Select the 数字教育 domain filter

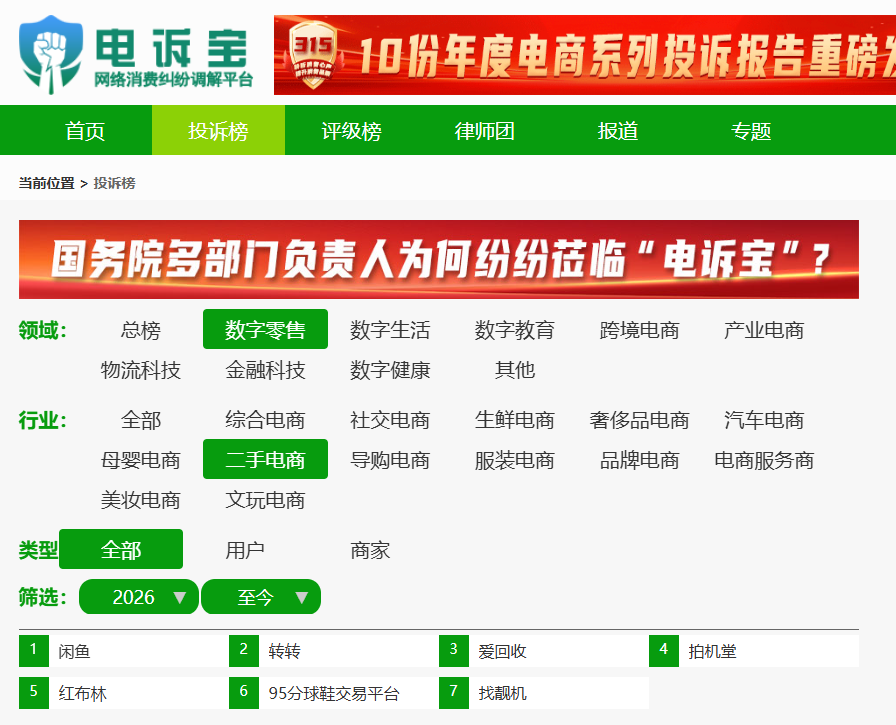pyautogui.click(x=514, y=330)
